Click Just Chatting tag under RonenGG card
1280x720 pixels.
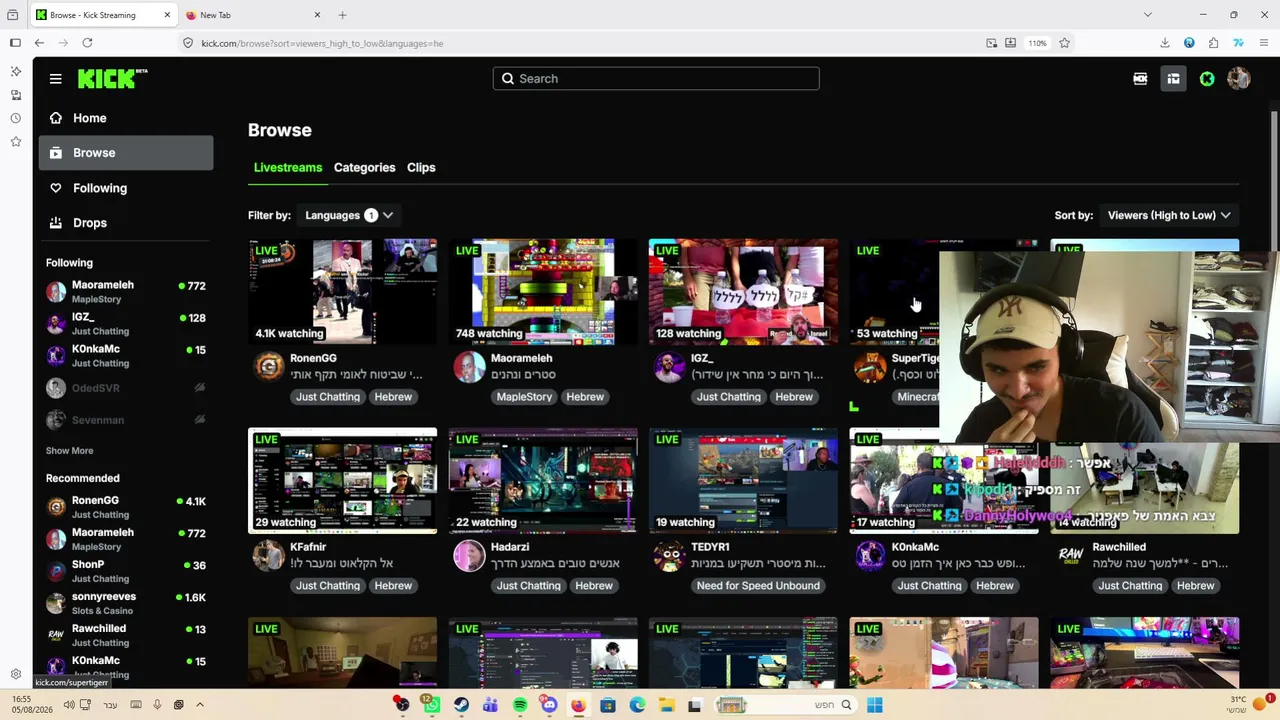point(327,397)
